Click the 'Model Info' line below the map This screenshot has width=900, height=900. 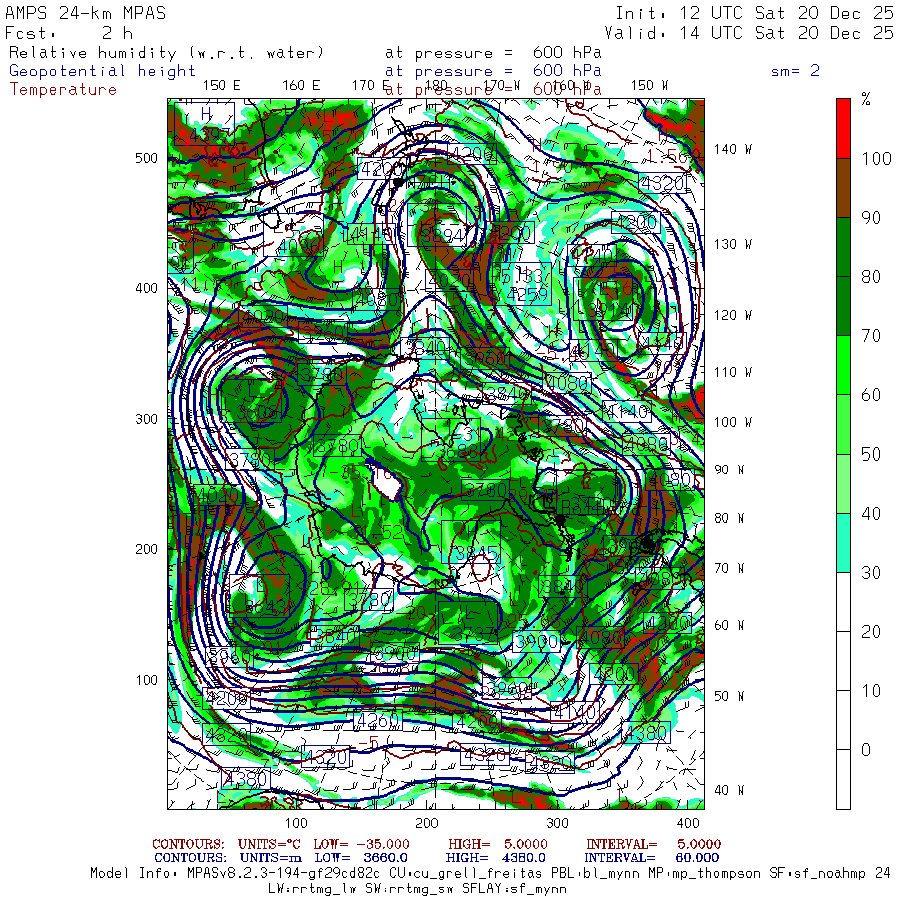pos(490,872)
